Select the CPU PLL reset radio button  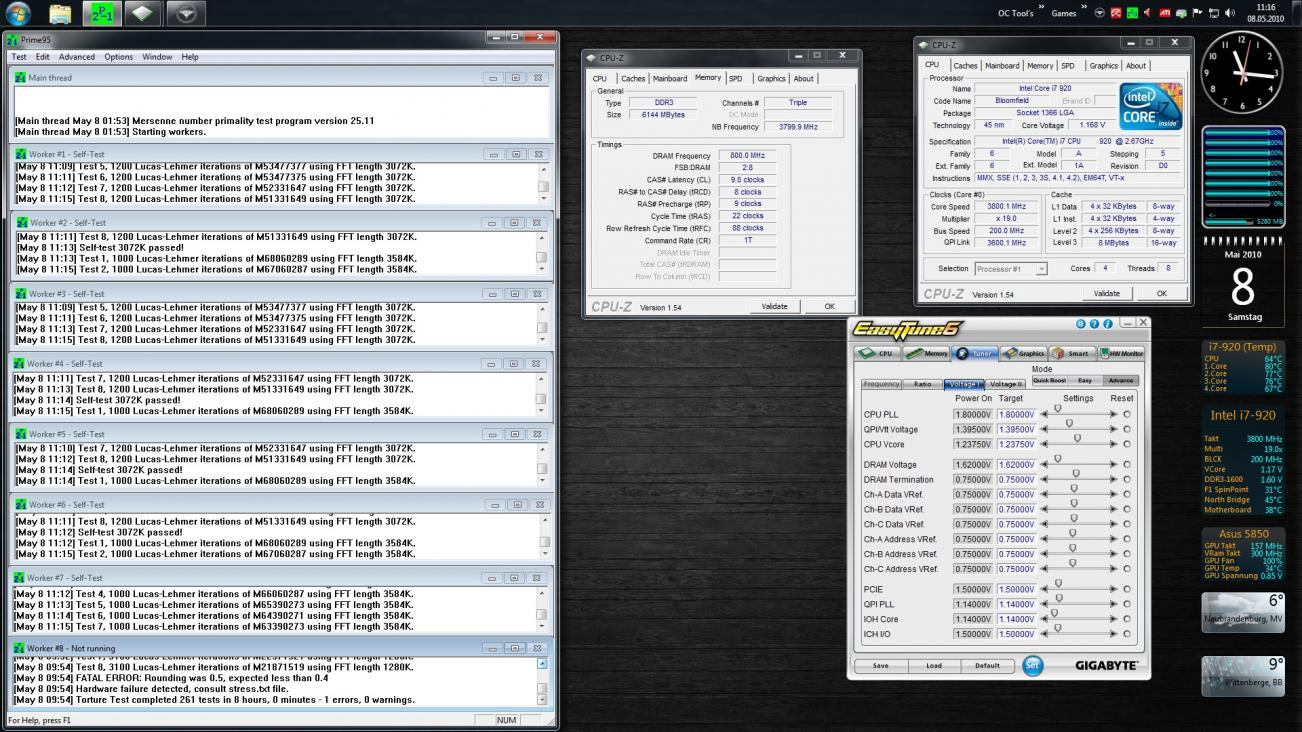coord(1127,414)
